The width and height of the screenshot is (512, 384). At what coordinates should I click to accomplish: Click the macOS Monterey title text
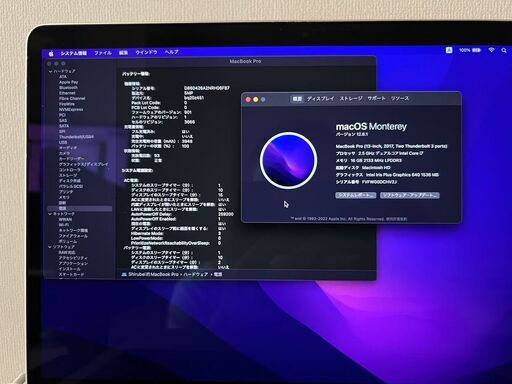[371, 127]
